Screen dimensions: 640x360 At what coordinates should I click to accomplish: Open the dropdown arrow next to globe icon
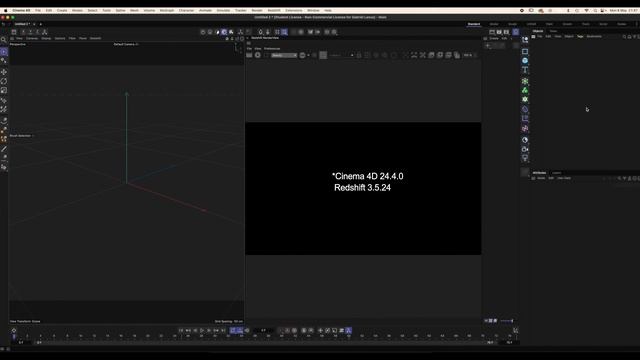point(308,55)
